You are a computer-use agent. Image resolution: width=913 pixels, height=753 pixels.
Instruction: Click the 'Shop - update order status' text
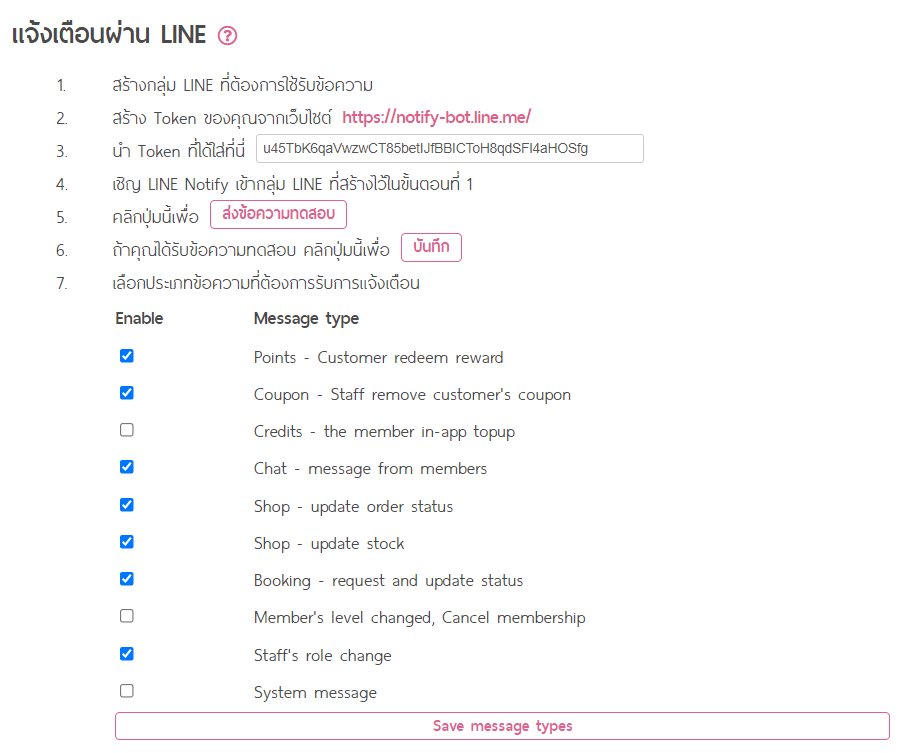(353, 507)
